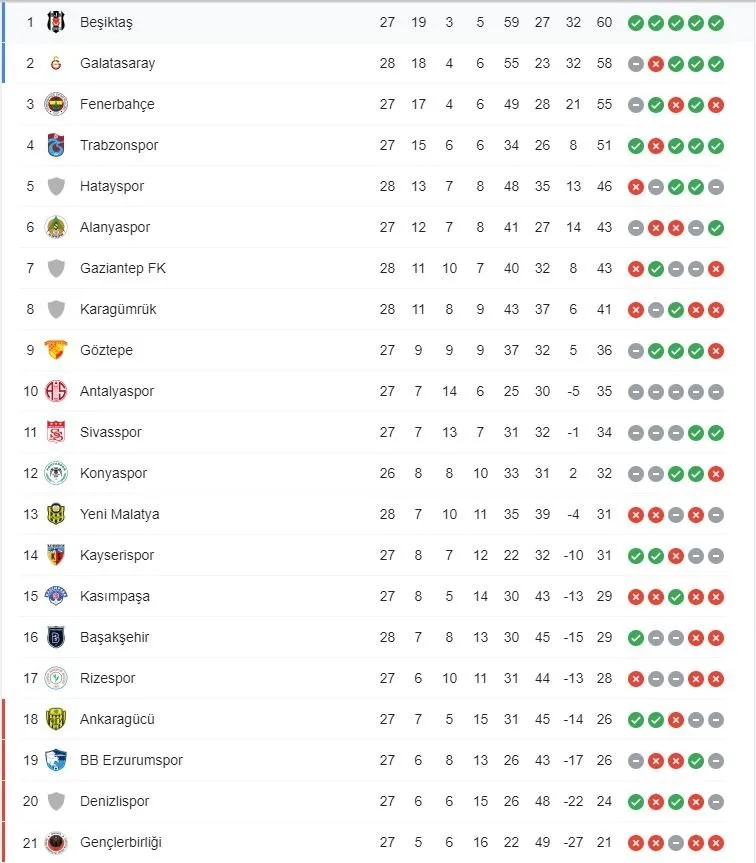Click the Gençlerbirliği club emblem
Viewport: 756px width, 863px height.
click(x=56, y=842)
